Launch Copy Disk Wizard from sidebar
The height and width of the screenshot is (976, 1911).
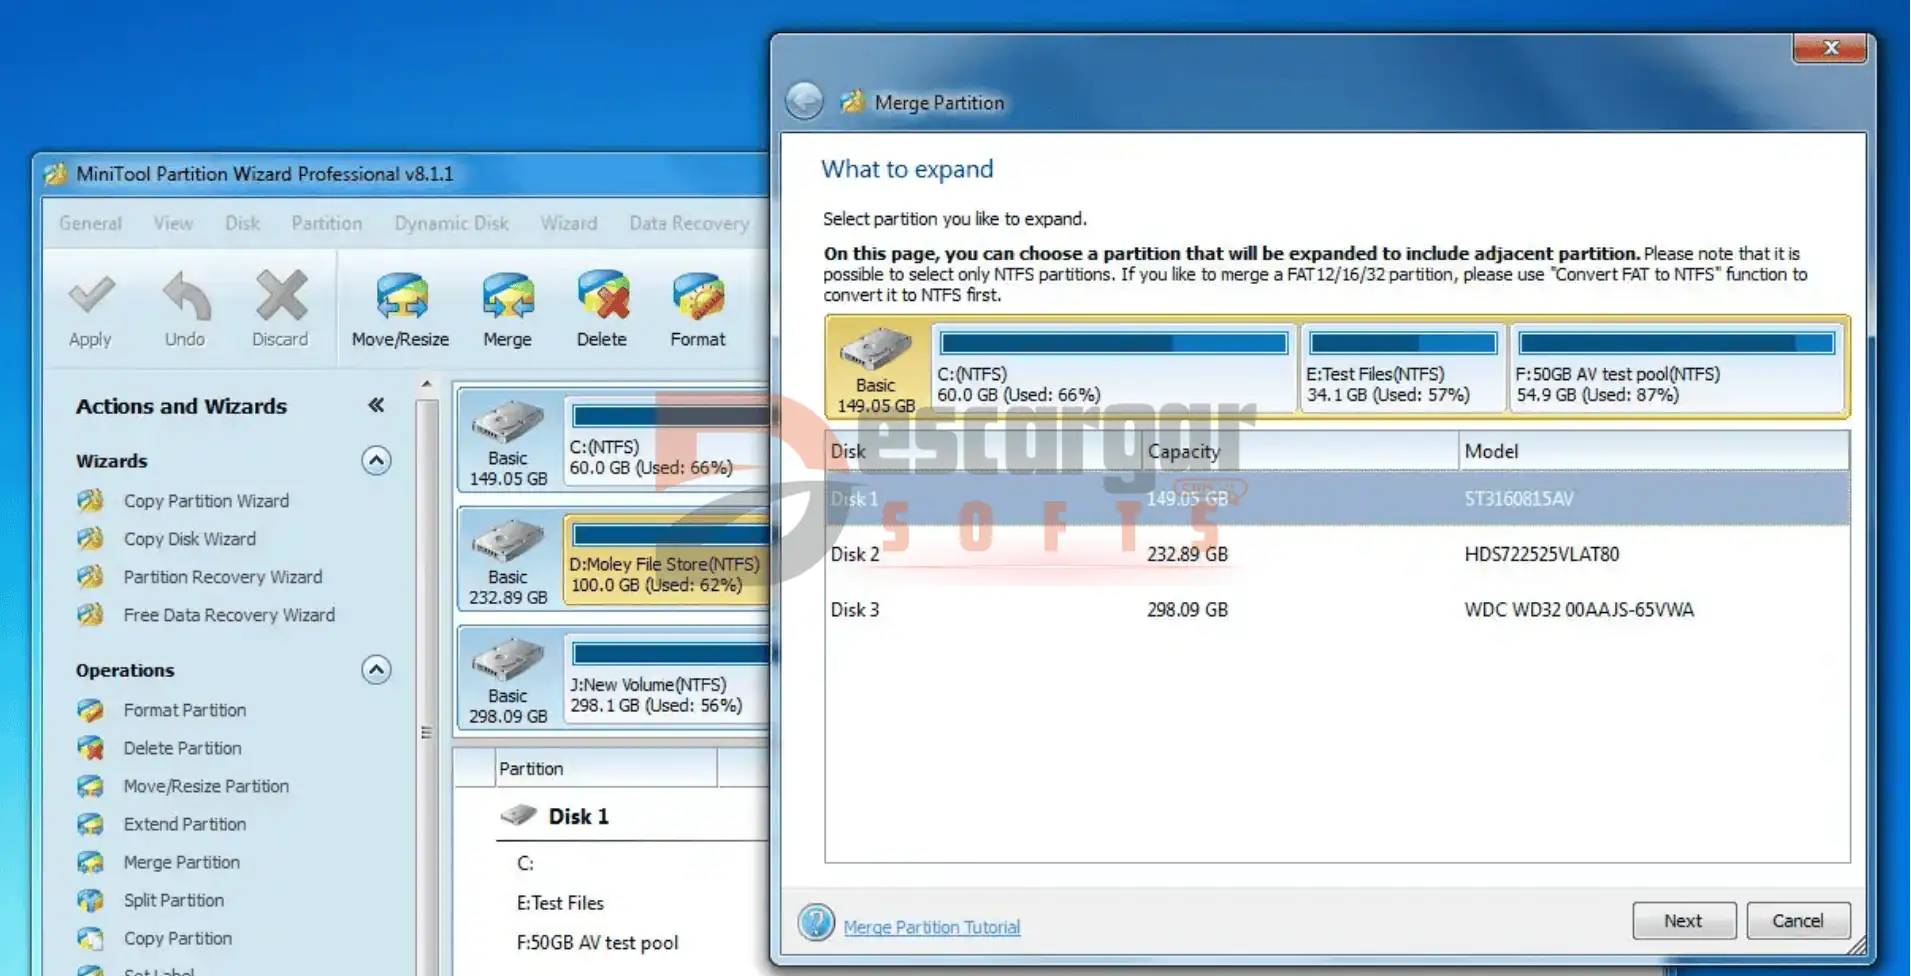click(190, 539)
